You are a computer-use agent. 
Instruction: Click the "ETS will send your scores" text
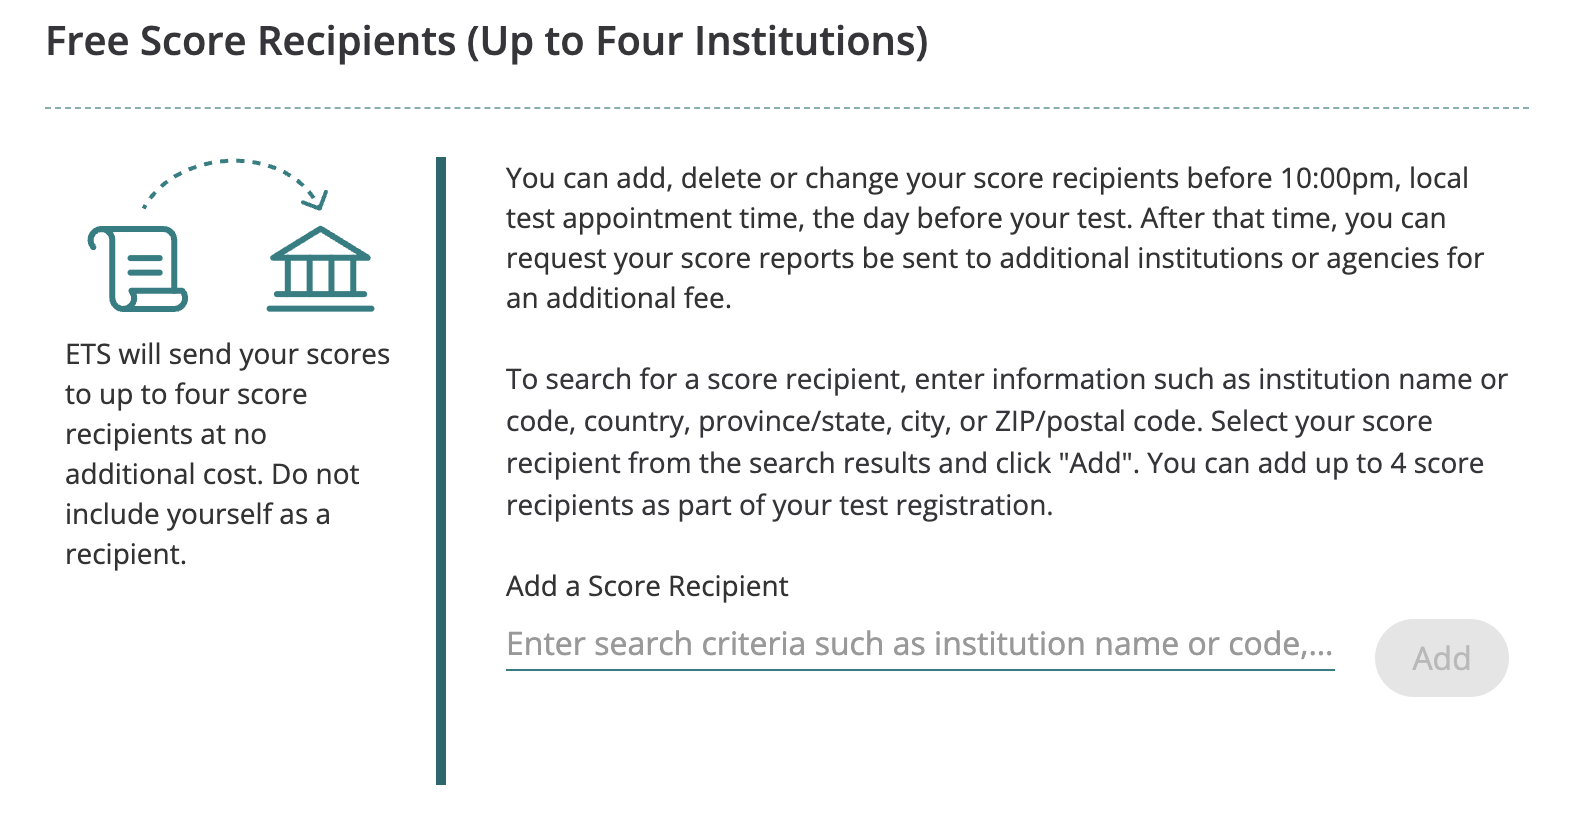coord(227,355)
